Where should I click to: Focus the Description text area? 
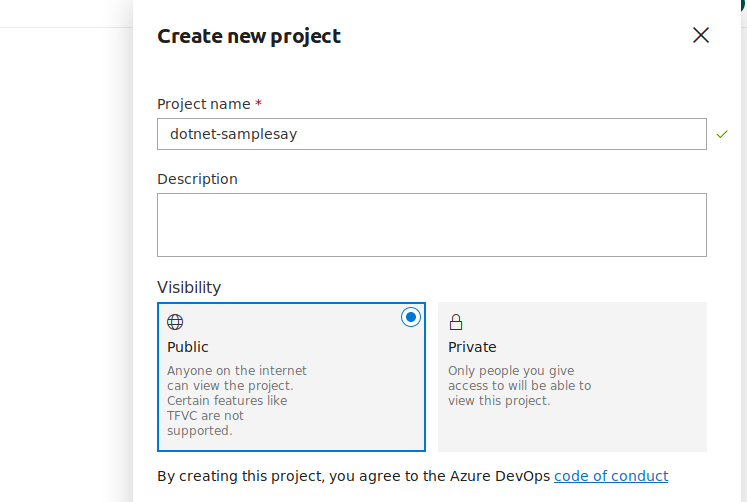[431, 225]
